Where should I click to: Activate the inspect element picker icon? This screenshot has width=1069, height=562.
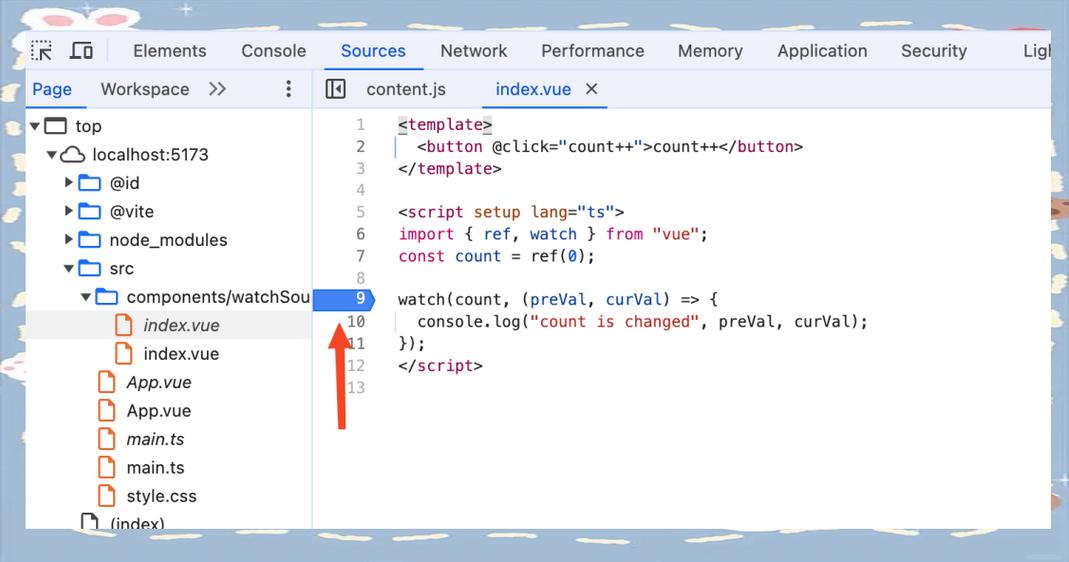[41, 51]
